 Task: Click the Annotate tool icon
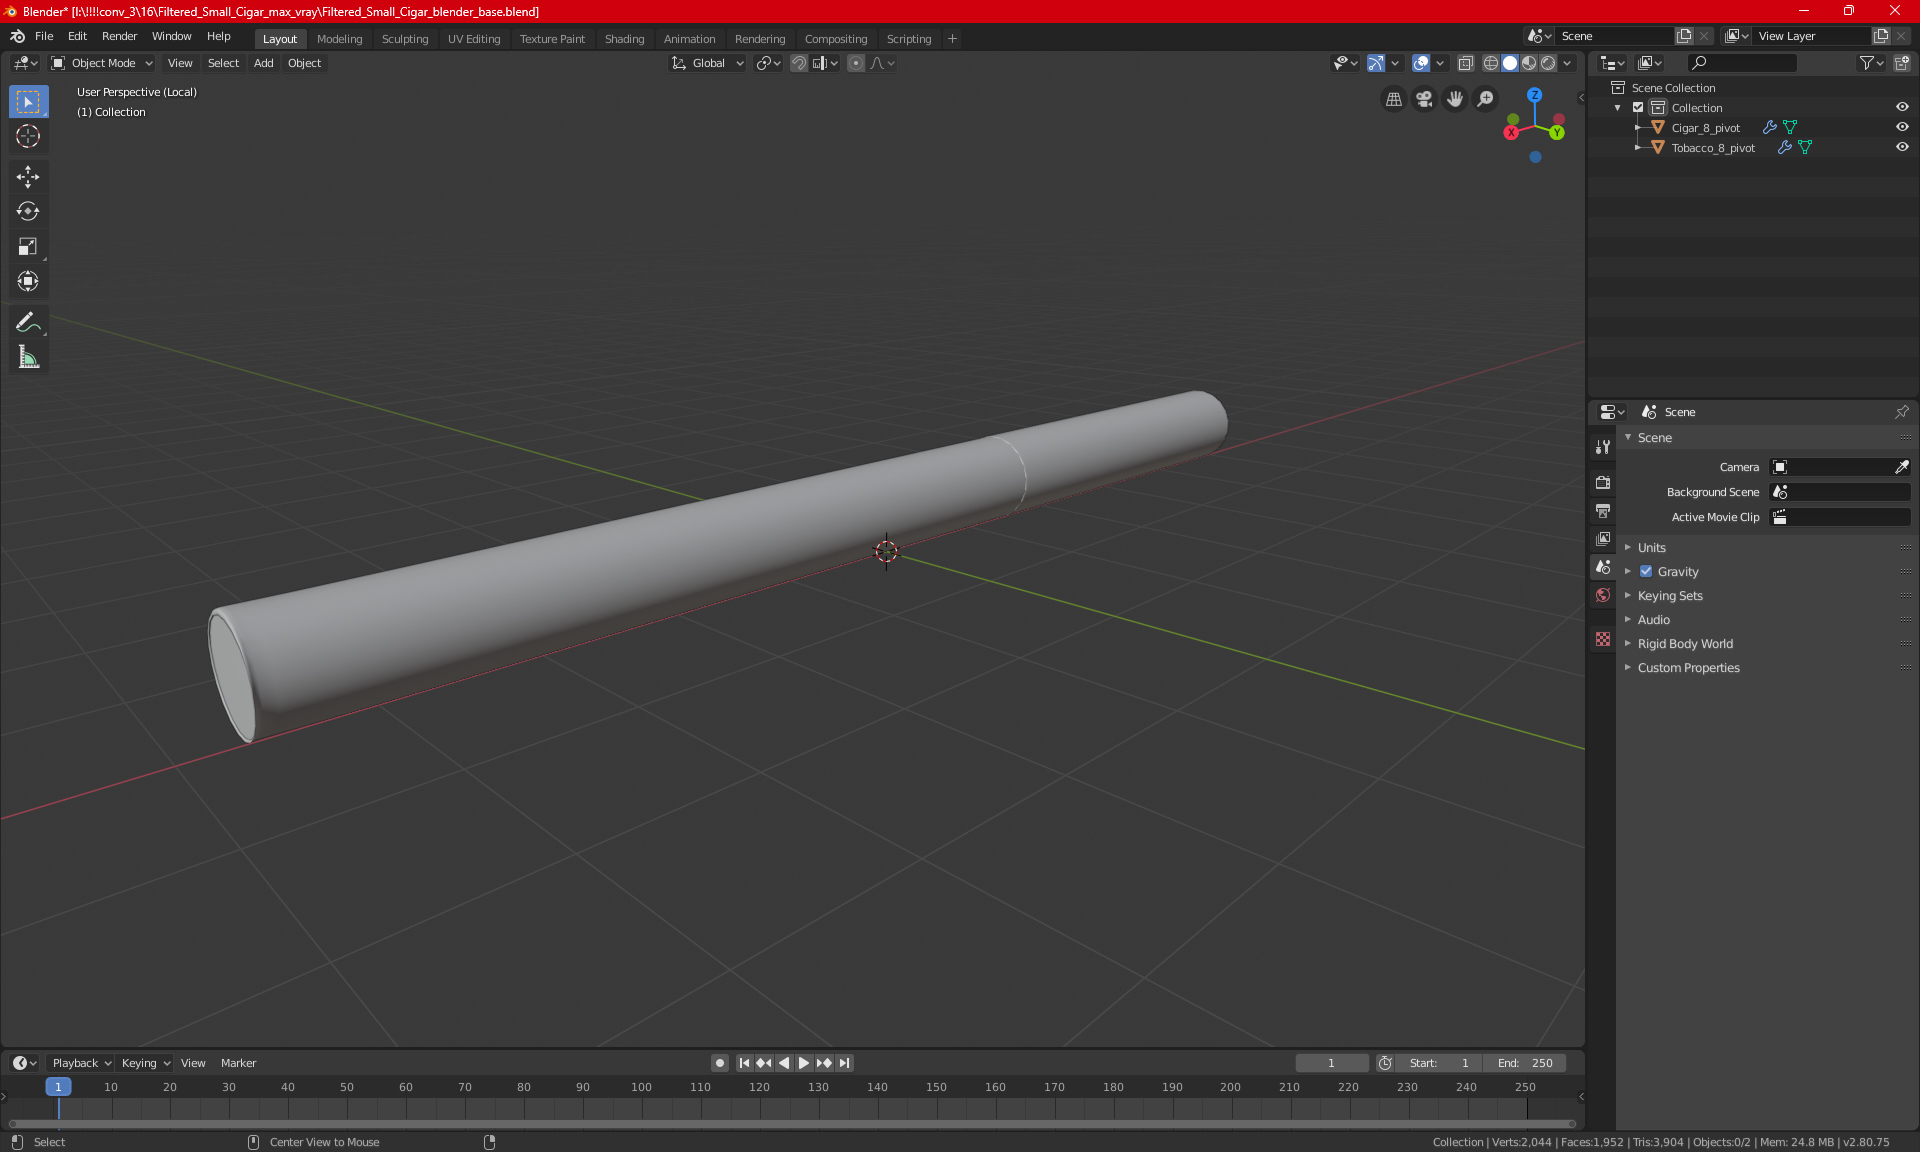pyautogui.click(x=27, y=322)
